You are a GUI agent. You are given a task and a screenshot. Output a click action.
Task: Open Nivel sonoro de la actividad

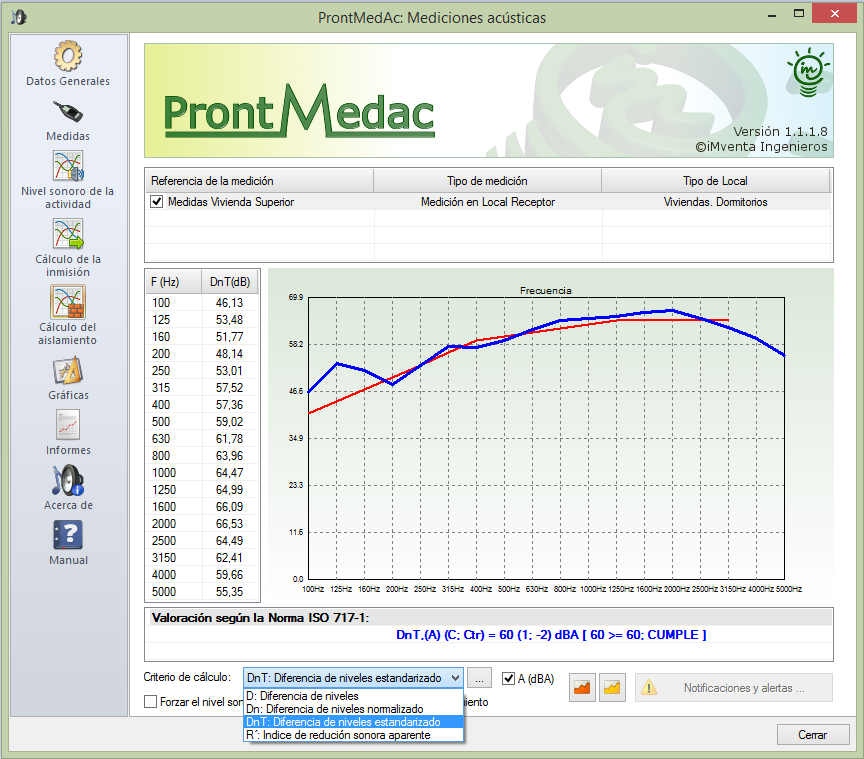pos(68,166)
